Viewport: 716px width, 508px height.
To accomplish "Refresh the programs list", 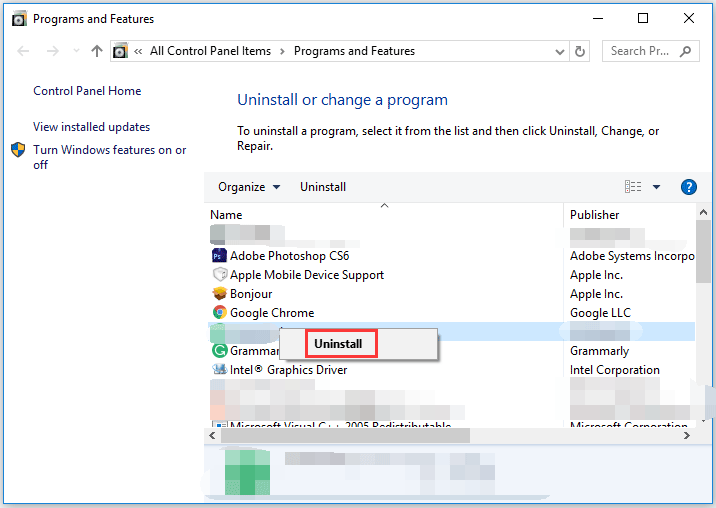I will coord(580,51).
